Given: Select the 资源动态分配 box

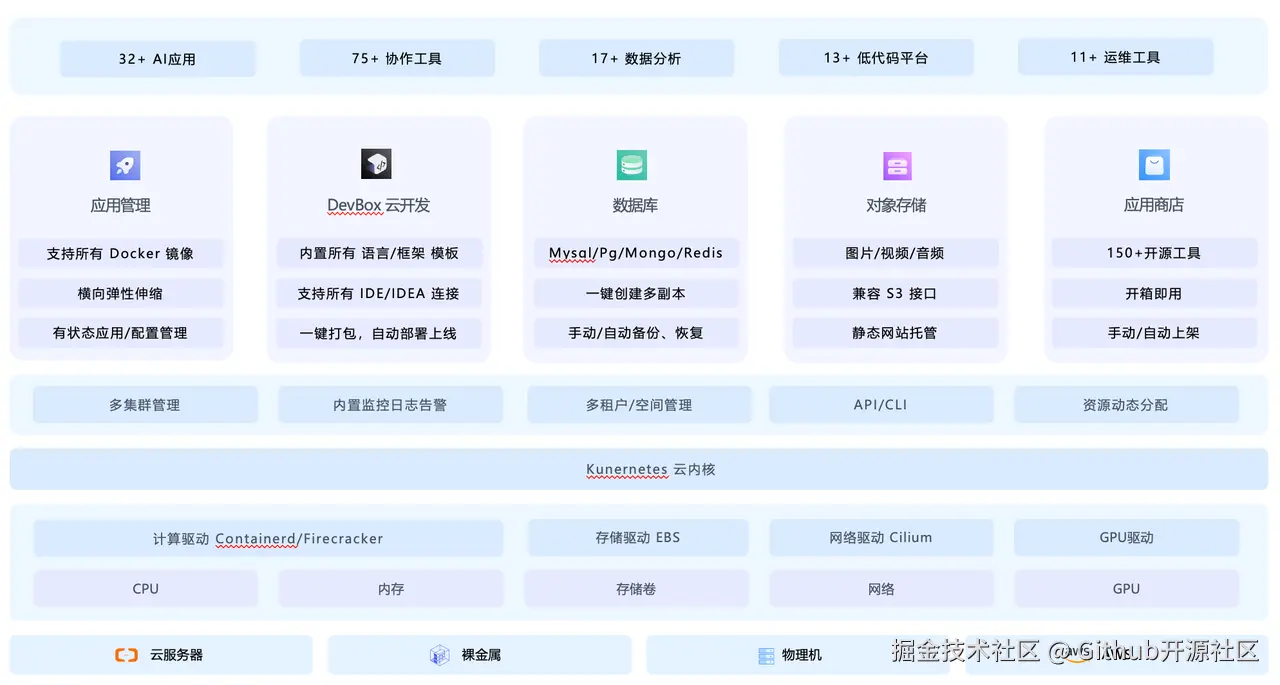Looking at the screenshot, I should pyautogui.click(x=1126, y=405).
